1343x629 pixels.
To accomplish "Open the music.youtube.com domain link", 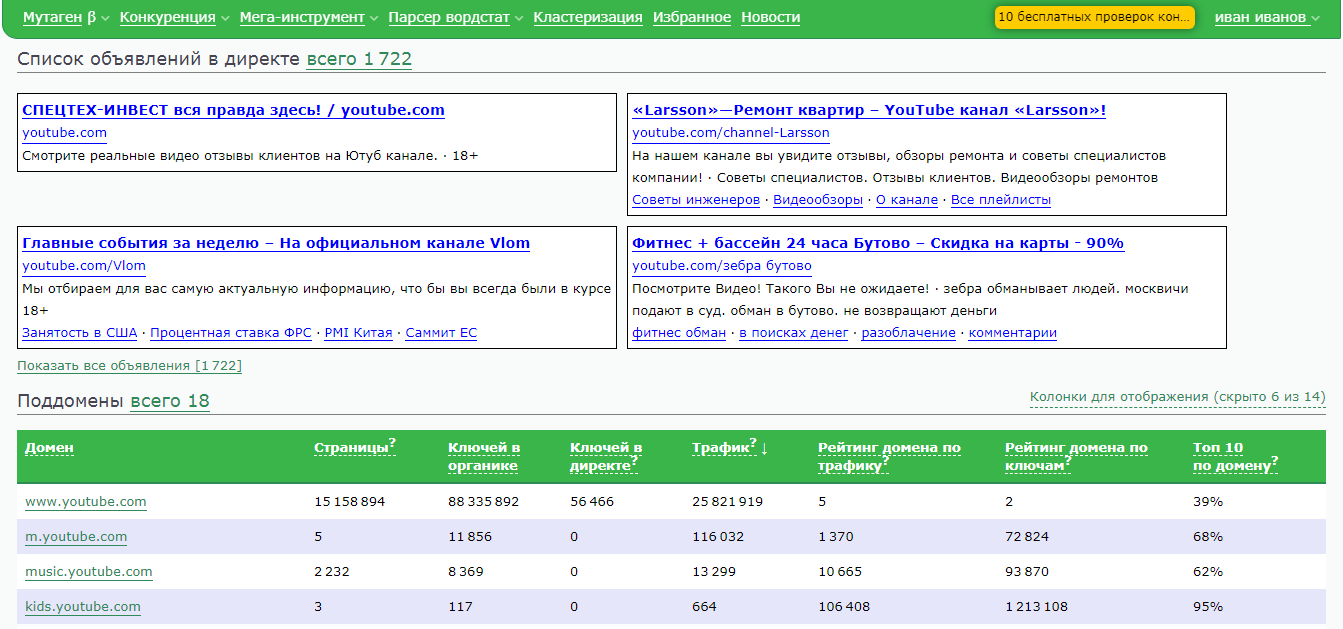I will (89, 572).
